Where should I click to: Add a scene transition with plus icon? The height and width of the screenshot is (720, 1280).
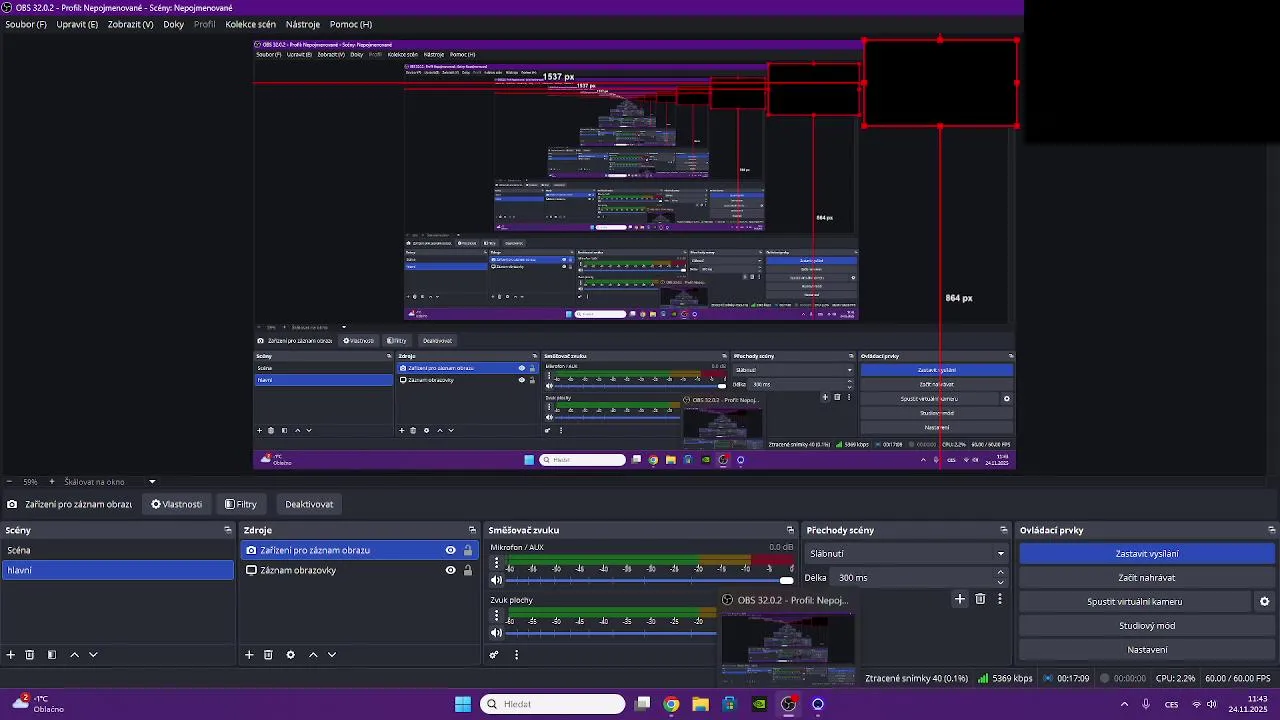coord(960,599)
